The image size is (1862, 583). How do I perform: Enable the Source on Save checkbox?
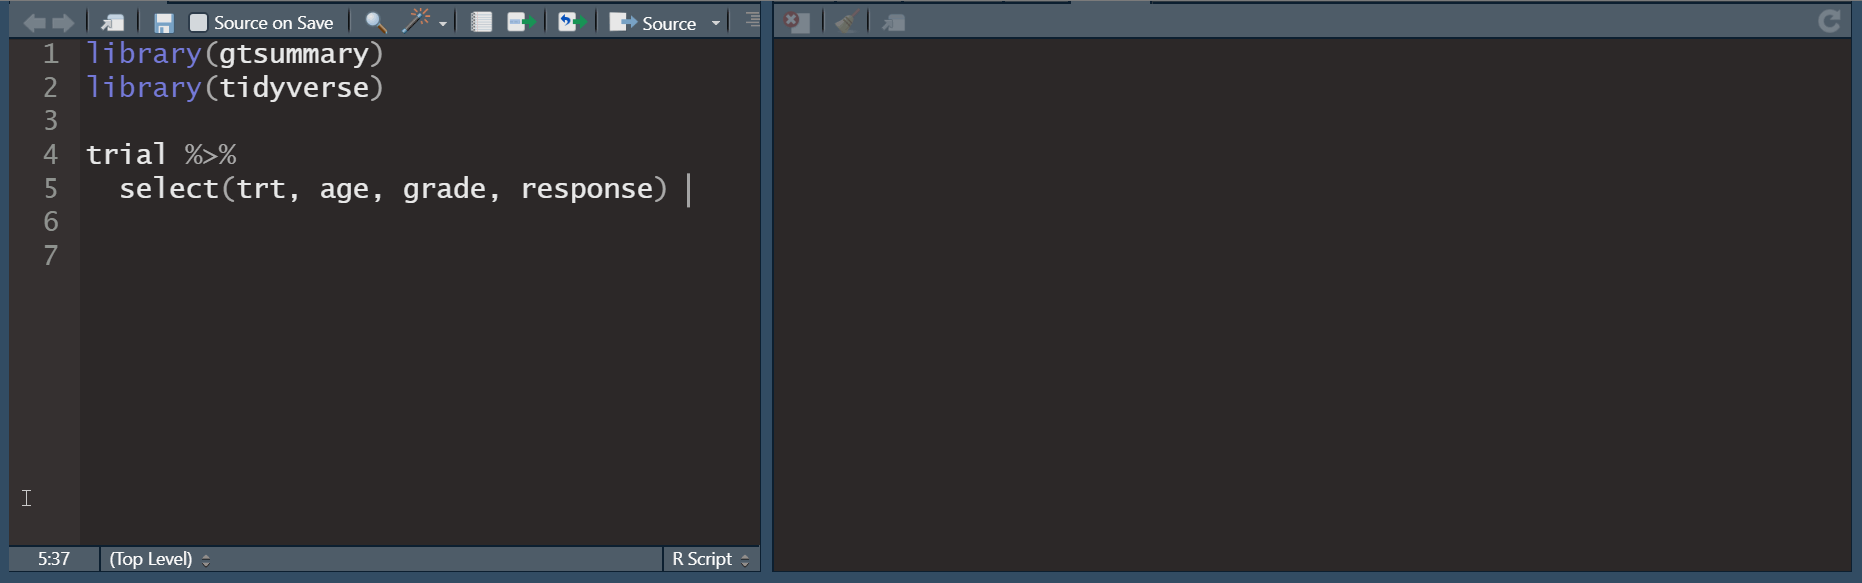point(199,22)
